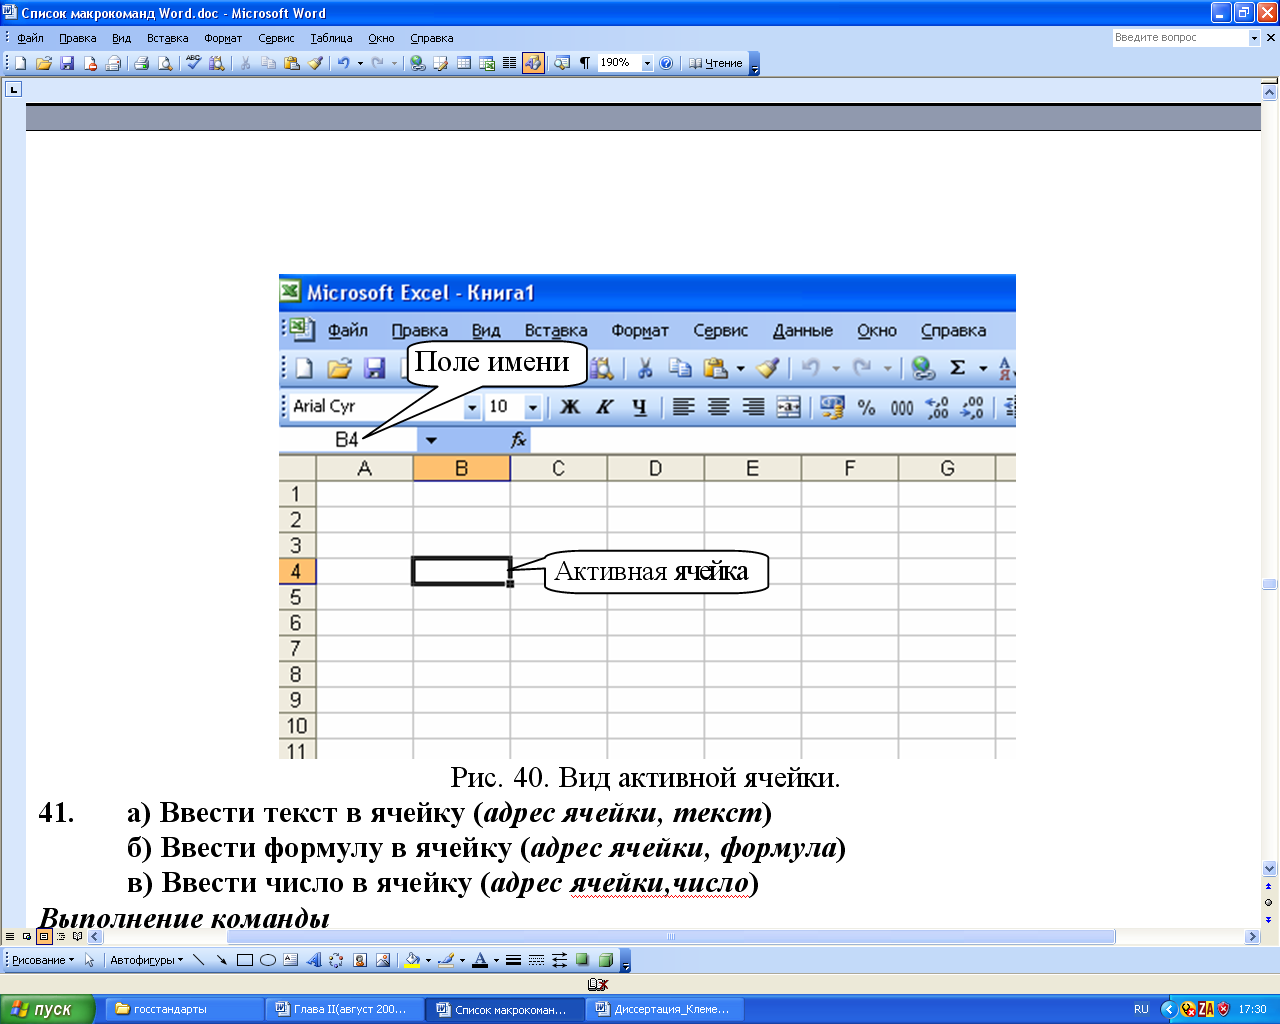Open the пуск Start menu
The height and width of the screenshot is (1024, 1280).
[x=47, y=1009]
